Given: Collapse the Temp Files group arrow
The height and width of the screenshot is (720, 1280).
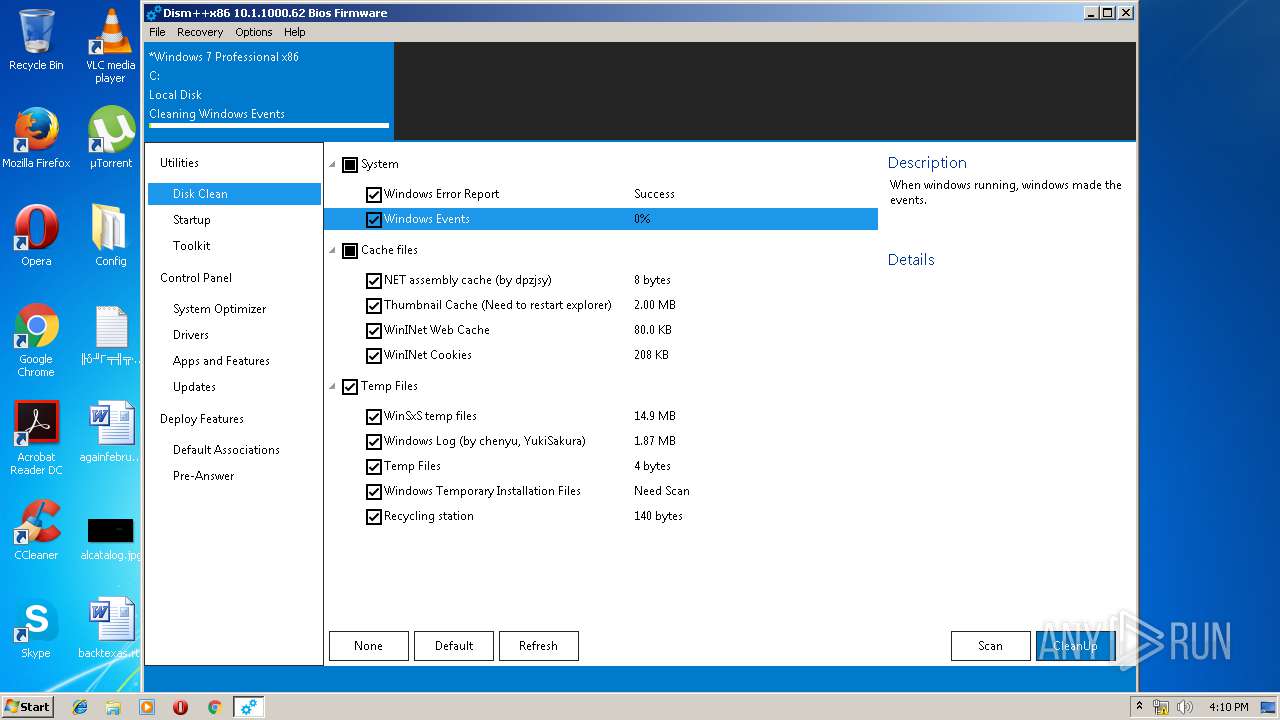Looking at the screenshot, I should [x=333, y=387].
